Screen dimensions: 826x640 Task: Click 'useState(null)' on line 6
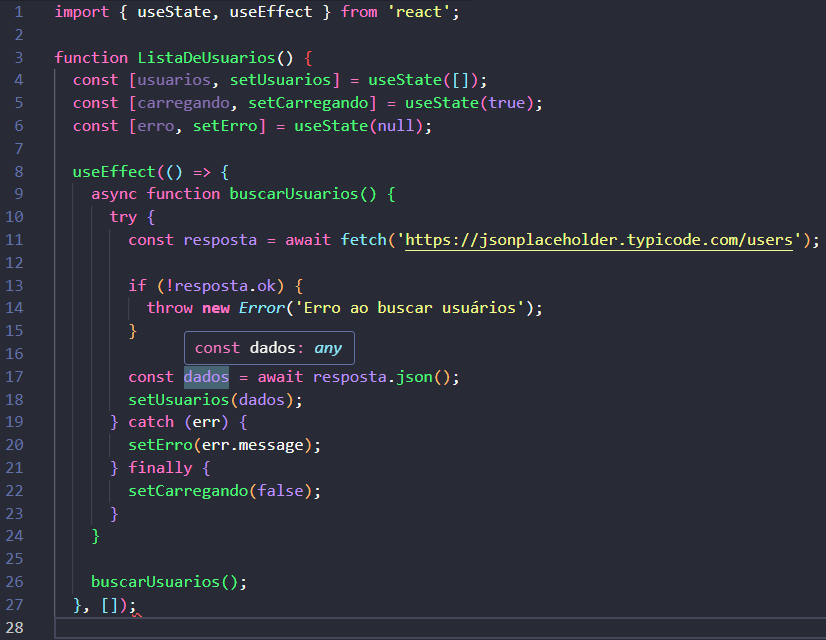point(359,126)
